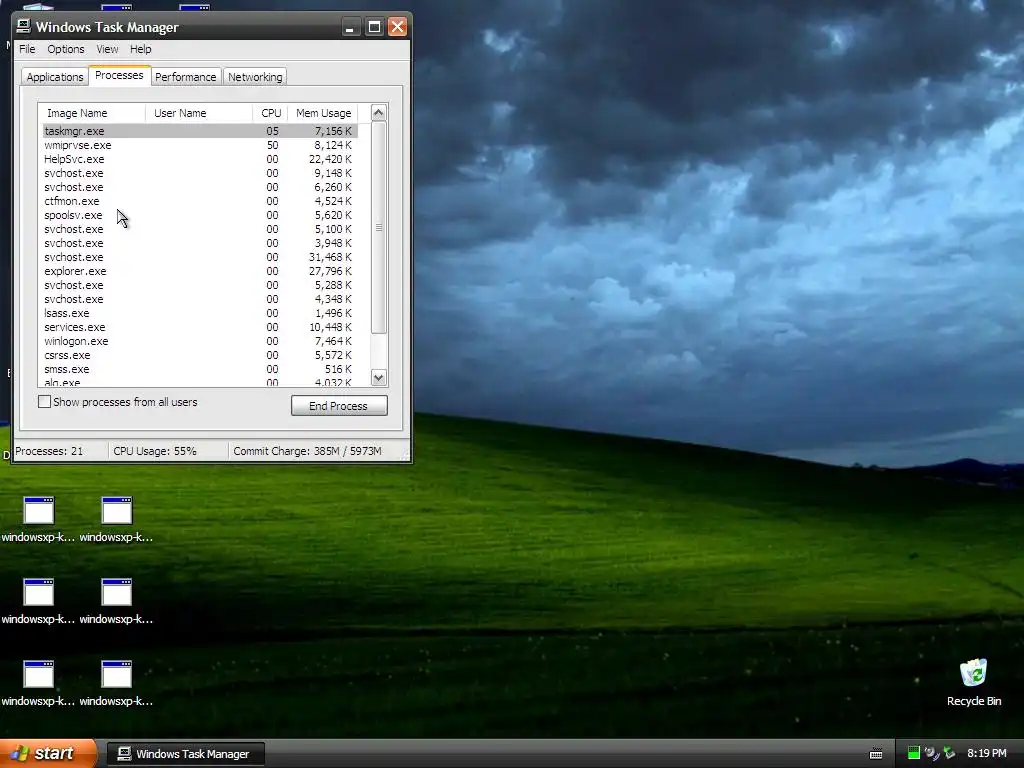The width and height of the screenshot is (1024, 768).
Task: Open the Help menu
Action: (x=140, y=49)
